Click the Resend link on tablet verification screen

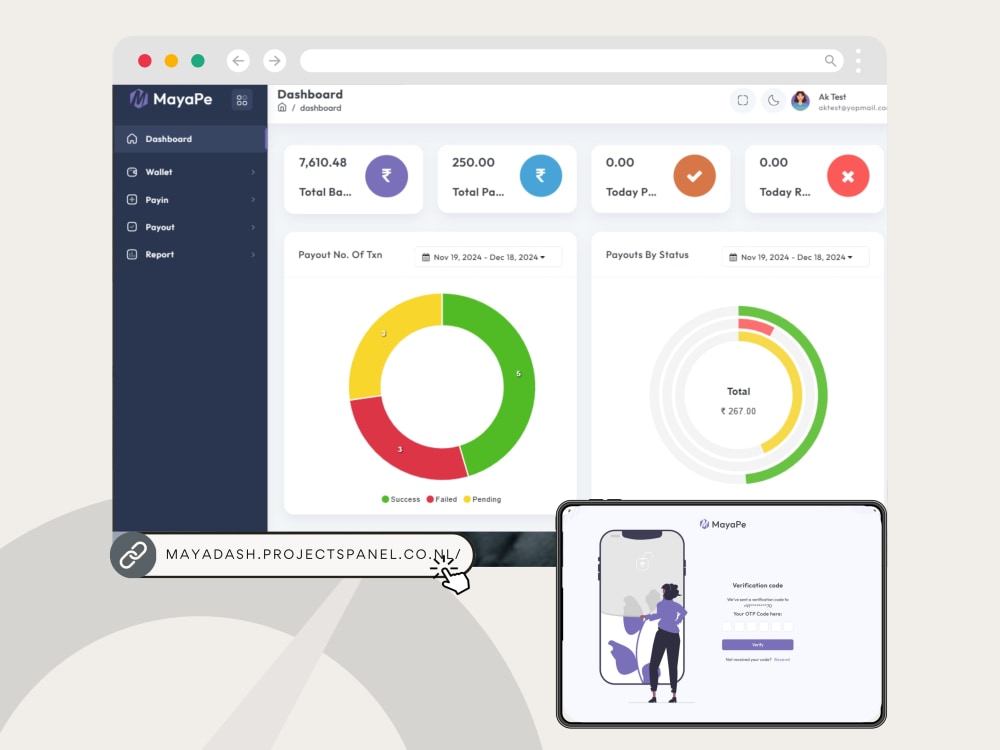click(782, 659)
